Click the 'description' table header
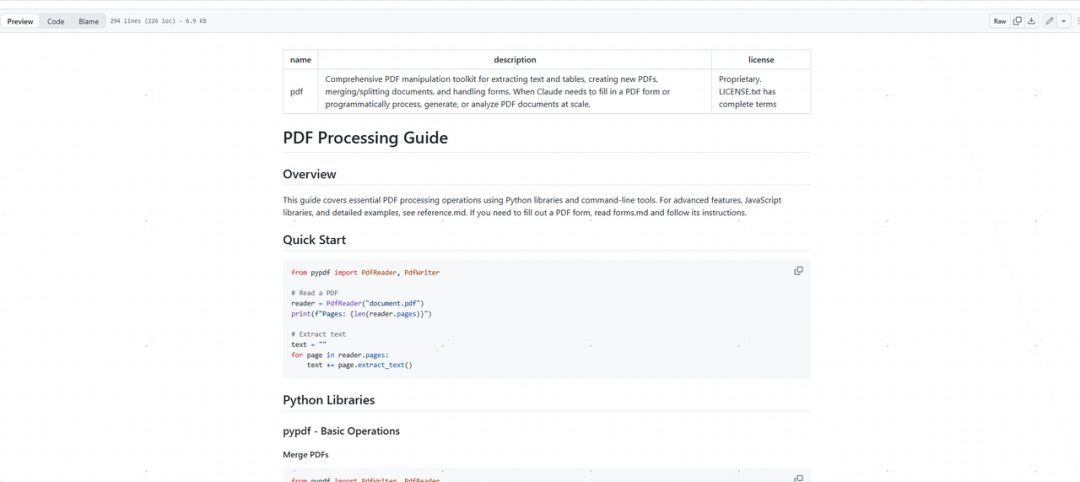 coord(515,60)
